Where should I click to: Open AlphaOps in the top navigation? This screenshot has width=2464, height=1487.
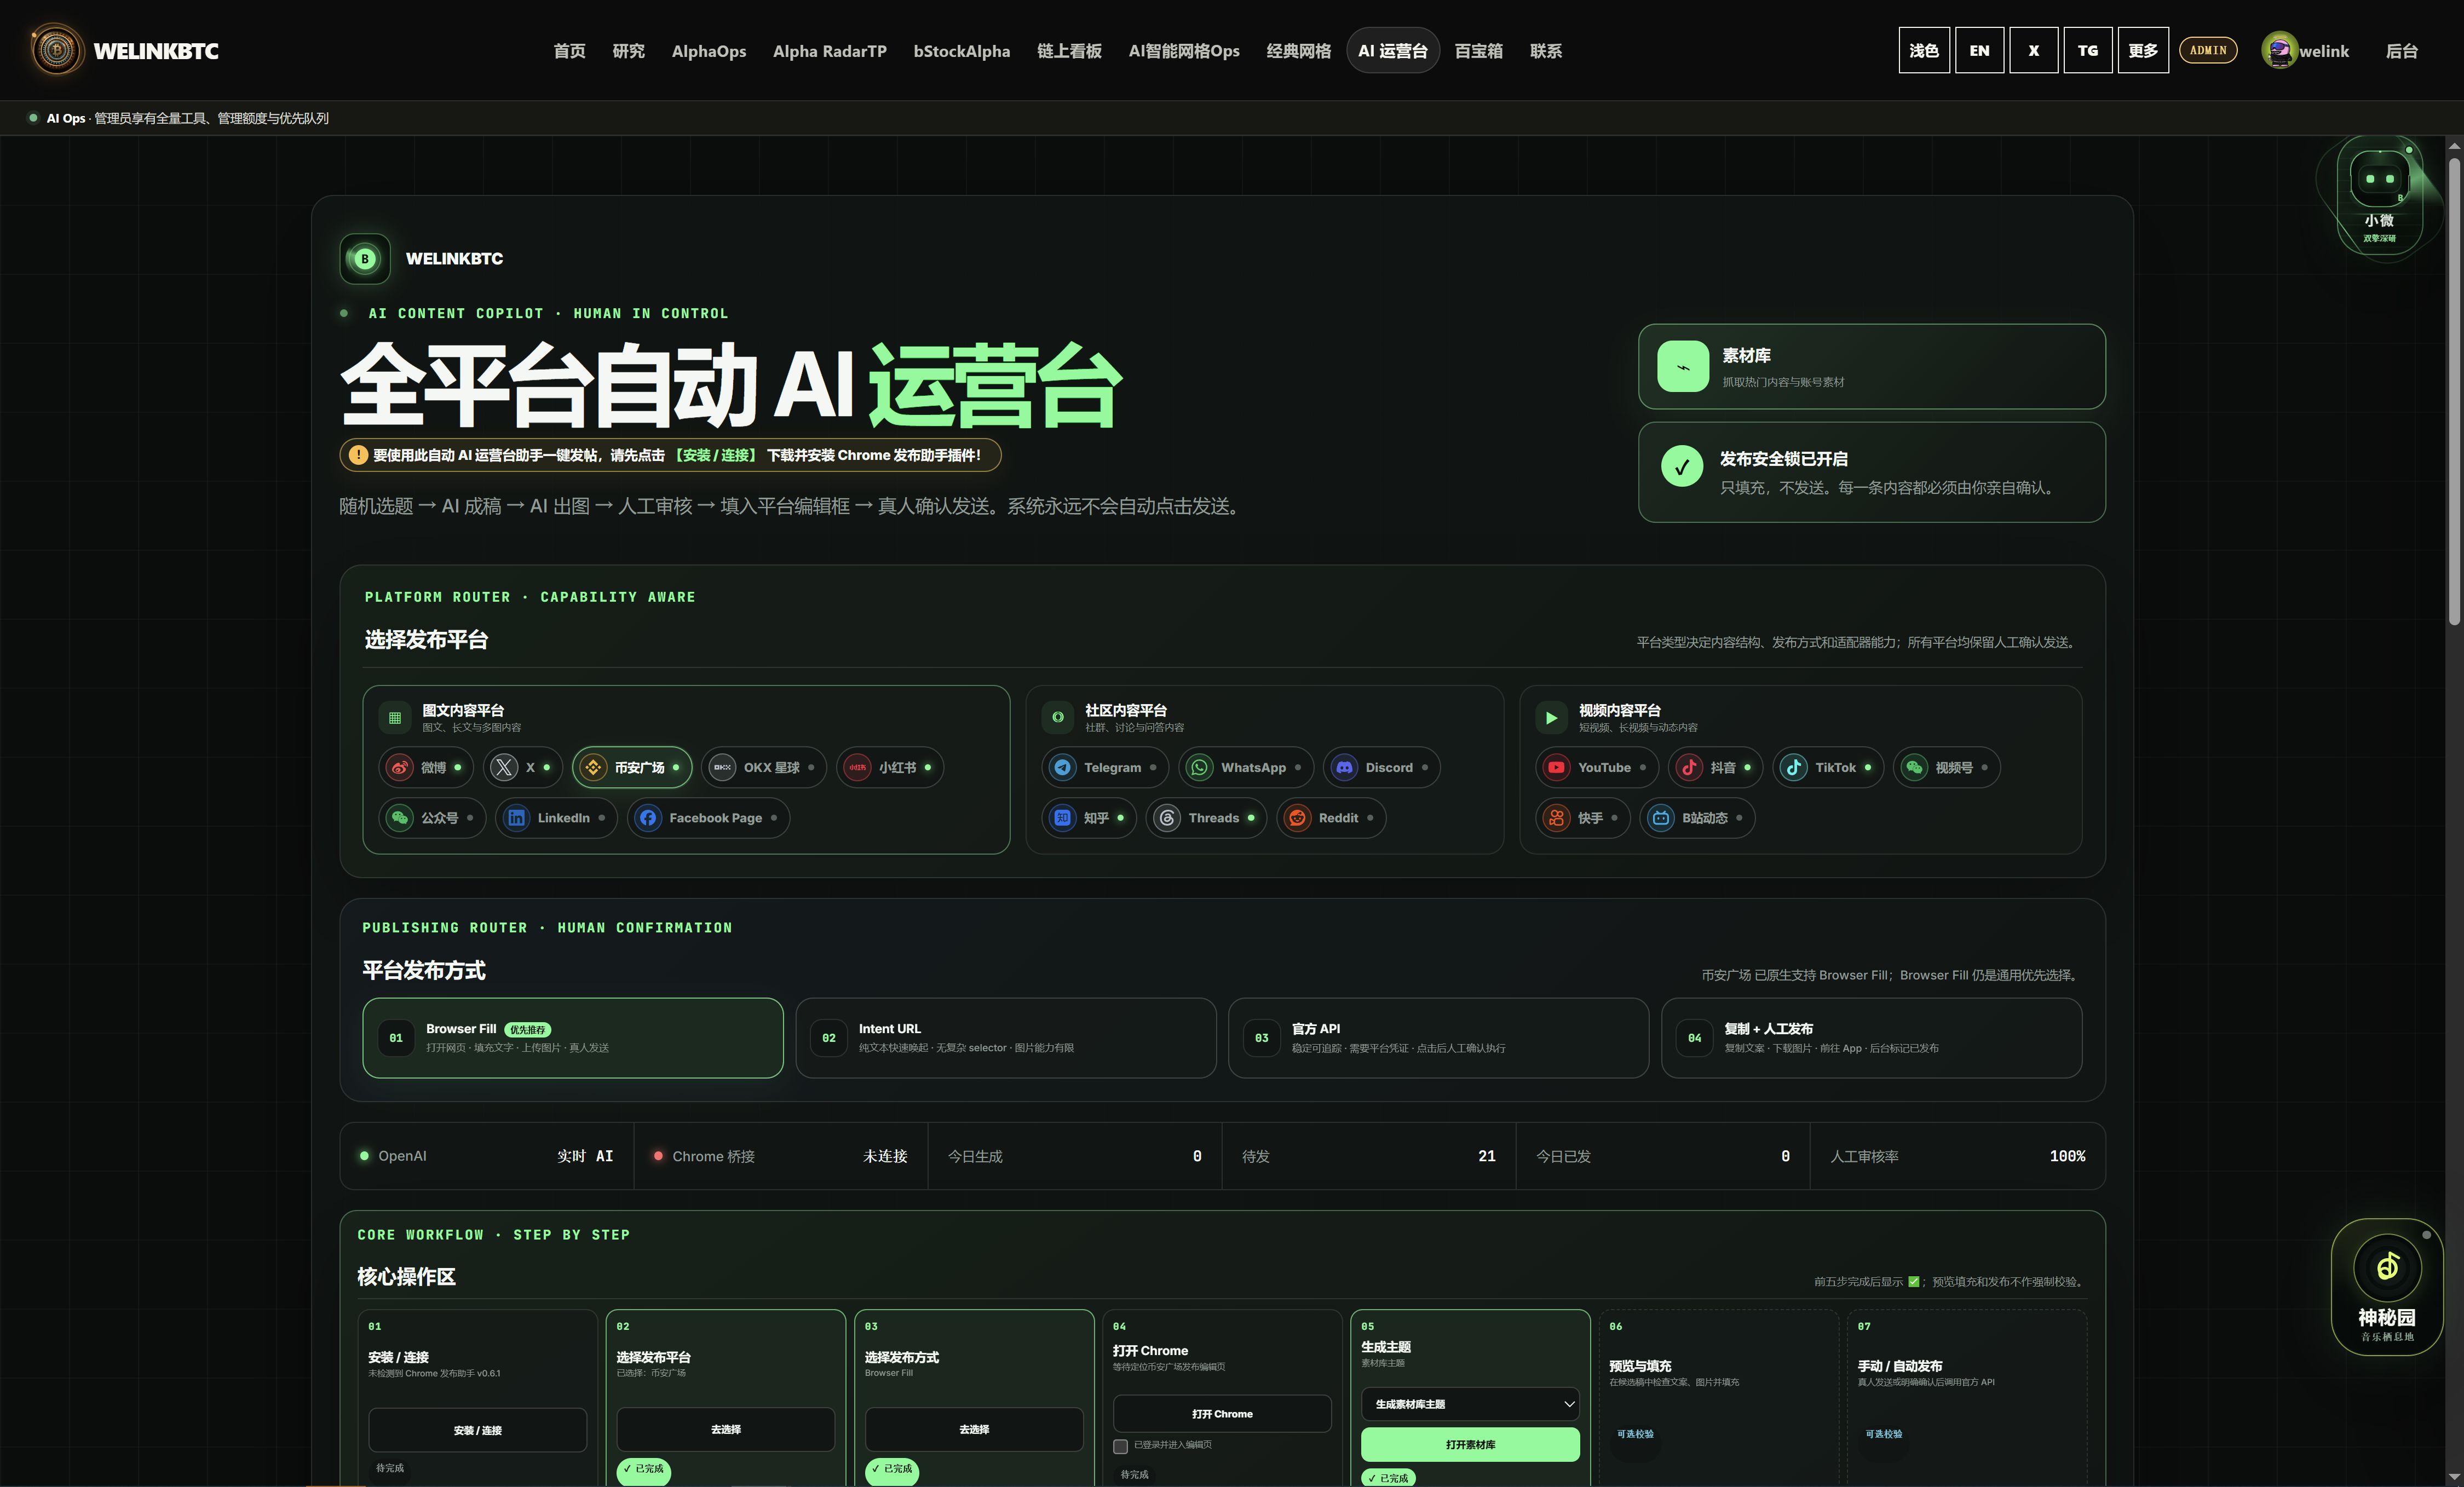point(709,51)
